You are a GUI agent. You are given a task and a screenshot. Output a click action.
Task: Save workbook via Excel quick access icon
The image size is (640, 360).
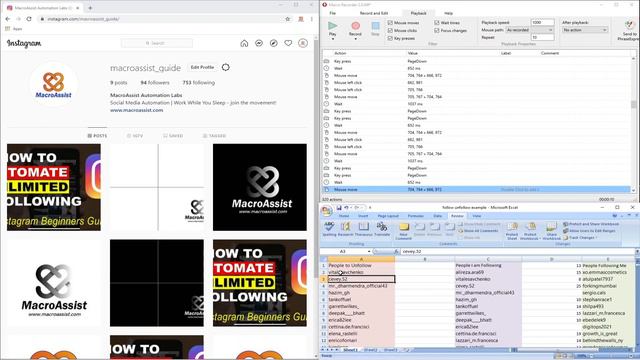pos(339,208)
